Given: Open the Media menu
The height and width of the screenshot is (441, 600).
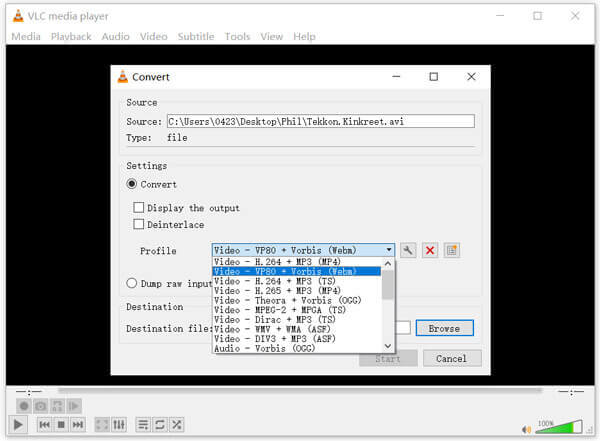Looking at the screenshot, I should pyautogui.click(x=26, y=36).
